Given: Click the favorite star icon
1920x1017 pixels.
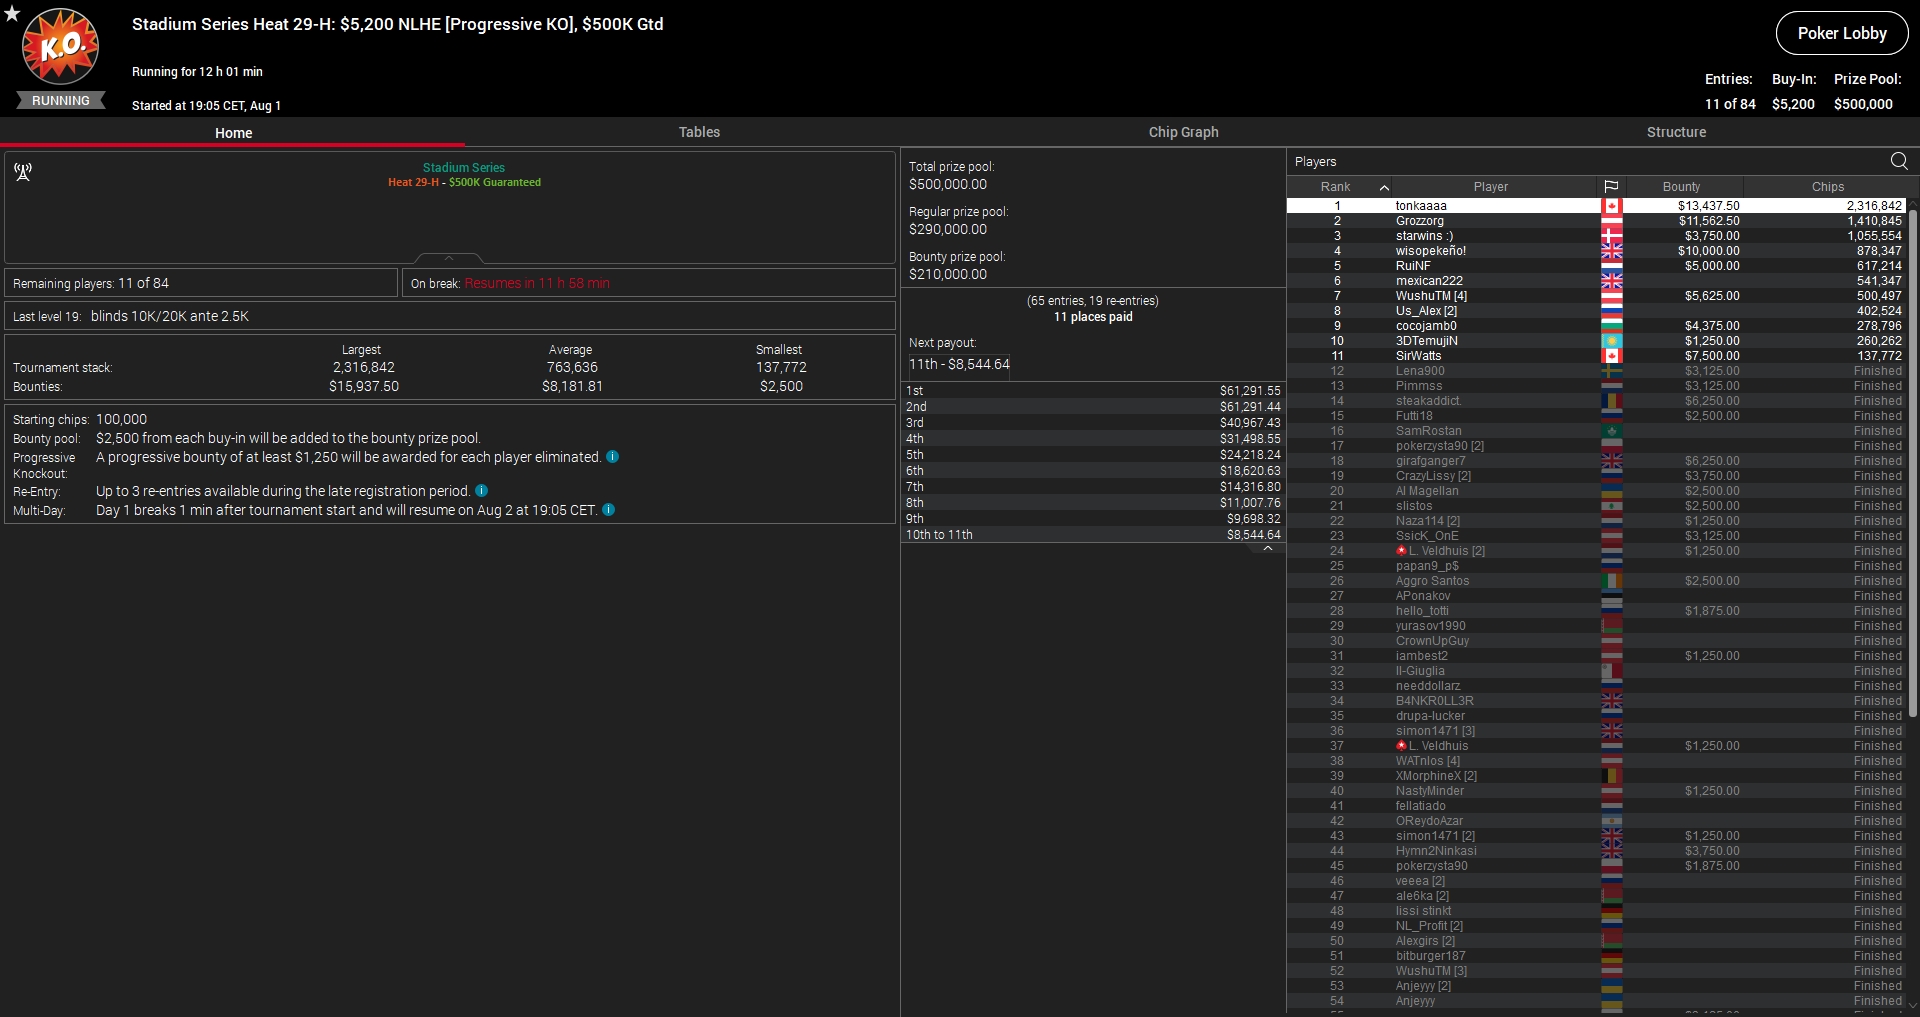Looking at the screenshot, I should (x=12, y=13).
